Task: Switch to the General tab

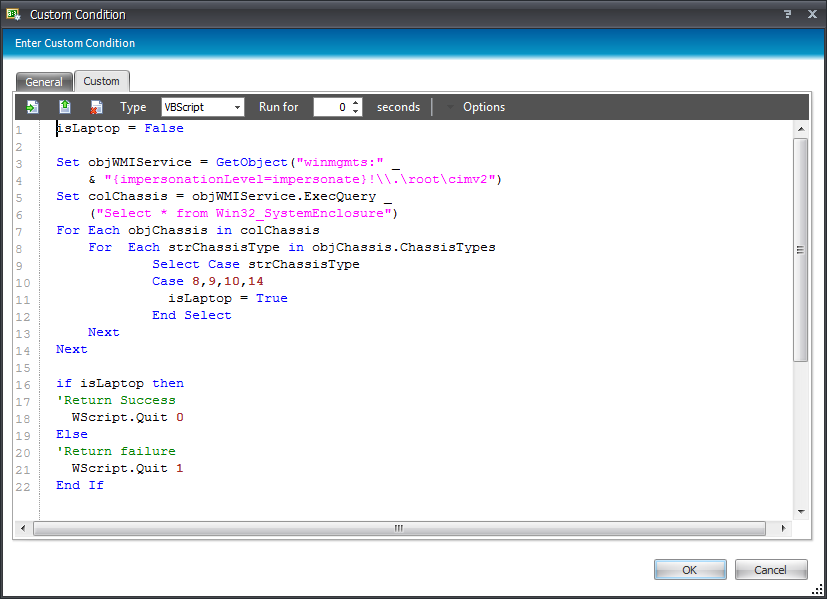Action: [x=44, y=82]
